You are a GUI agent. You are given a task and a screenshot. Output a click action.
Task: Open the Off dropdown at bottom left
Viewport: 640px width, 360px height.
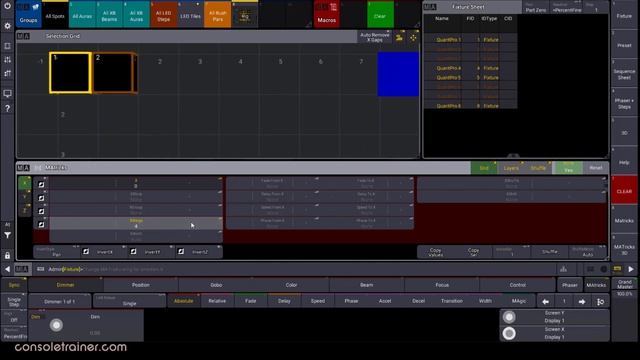click(x=14, y=318)
